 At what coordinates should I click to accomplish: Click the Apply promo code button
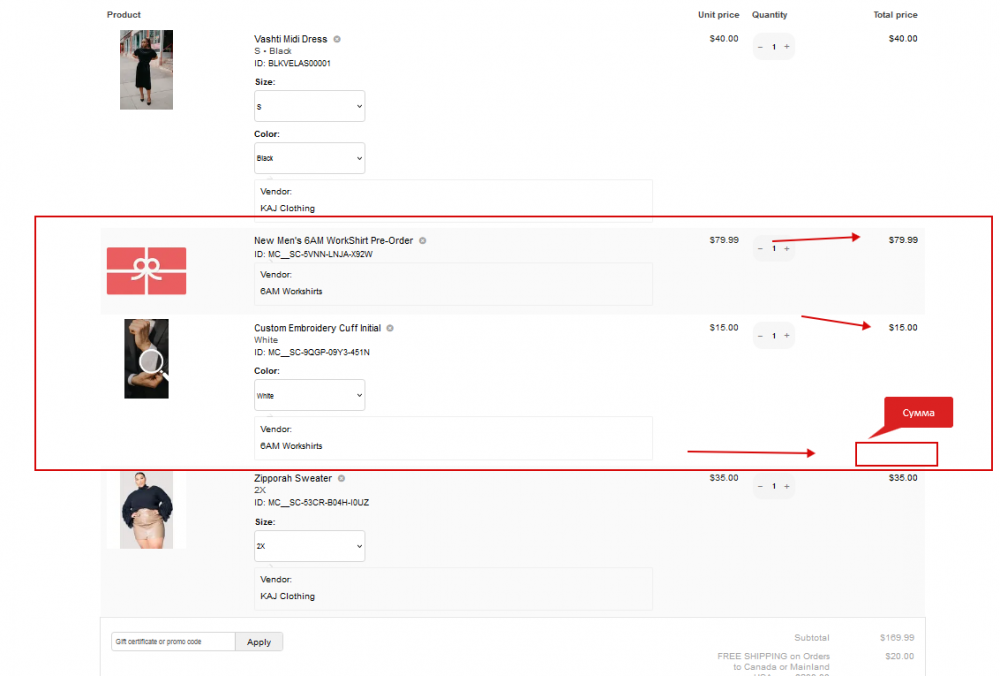pyautogui.click(x=258, y=641)
